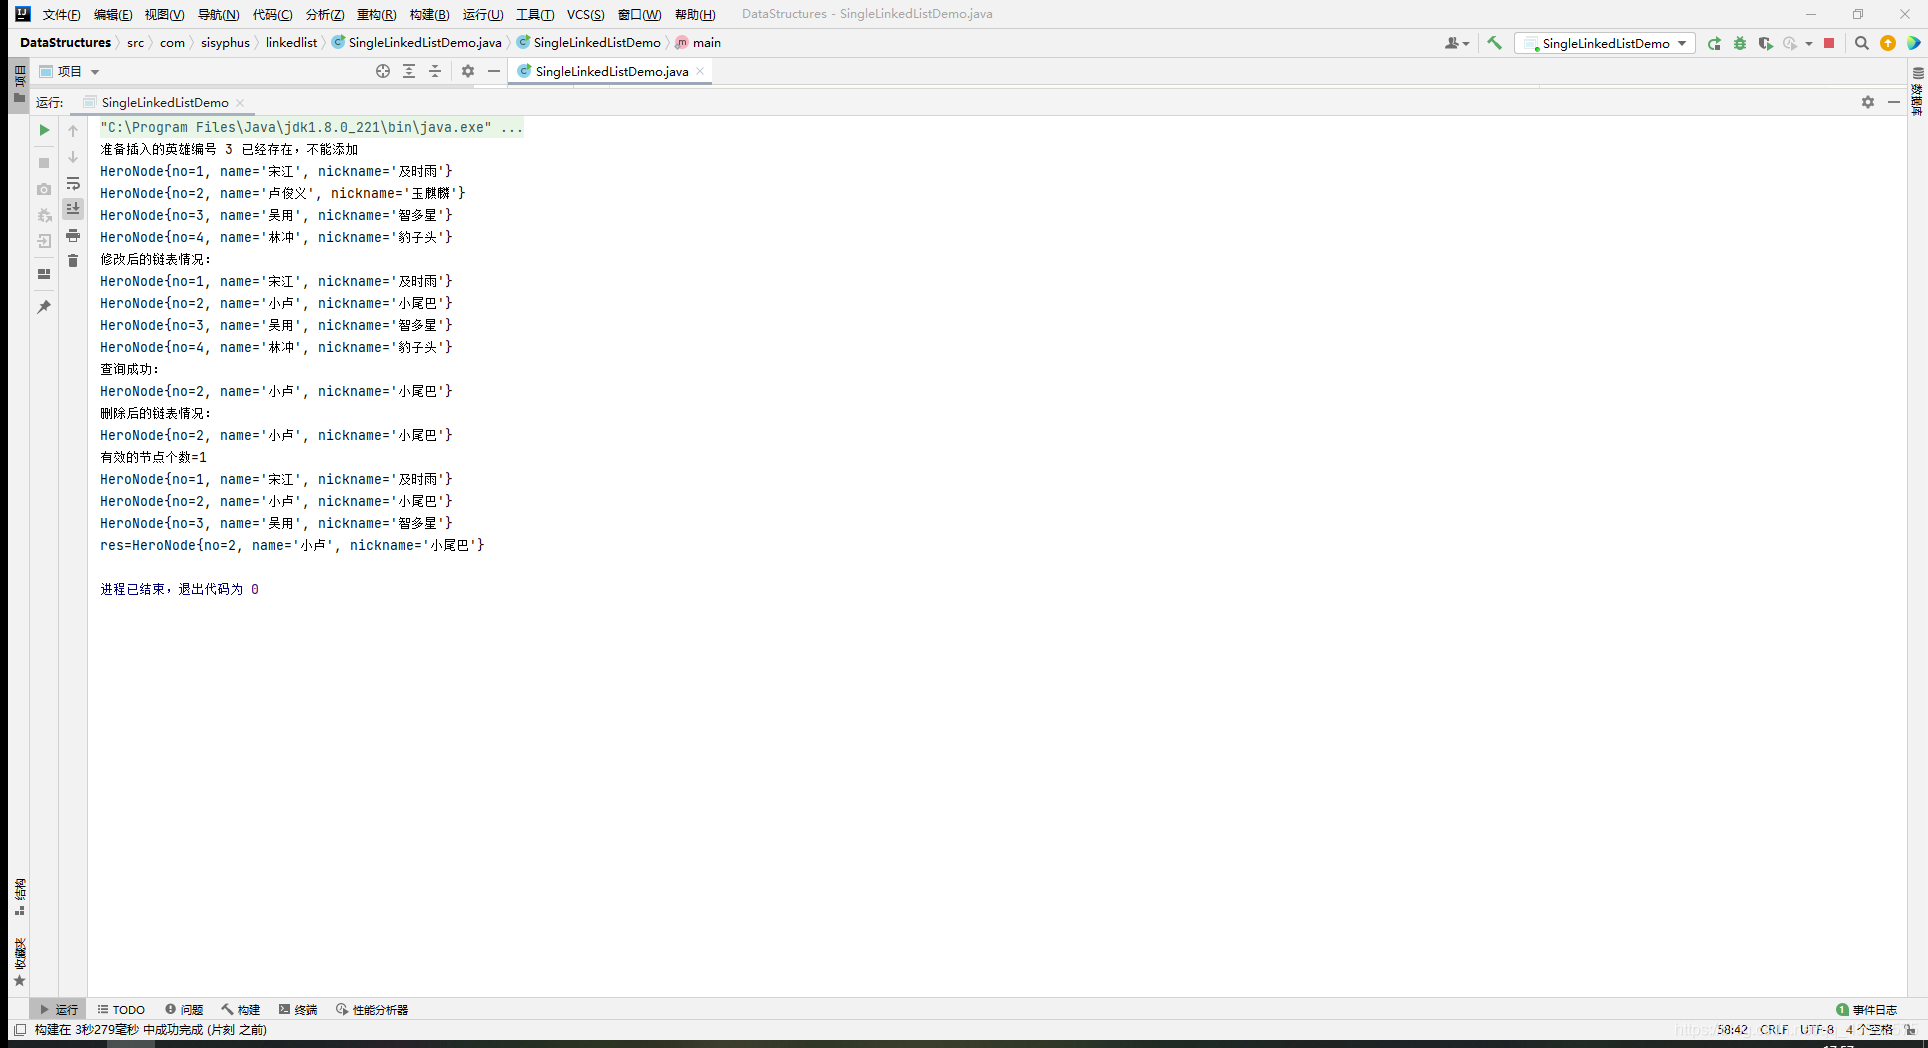1928x1048 pixels.
Task: Click the up arrow stack trace icon
Action: click(x=73, y=130)
